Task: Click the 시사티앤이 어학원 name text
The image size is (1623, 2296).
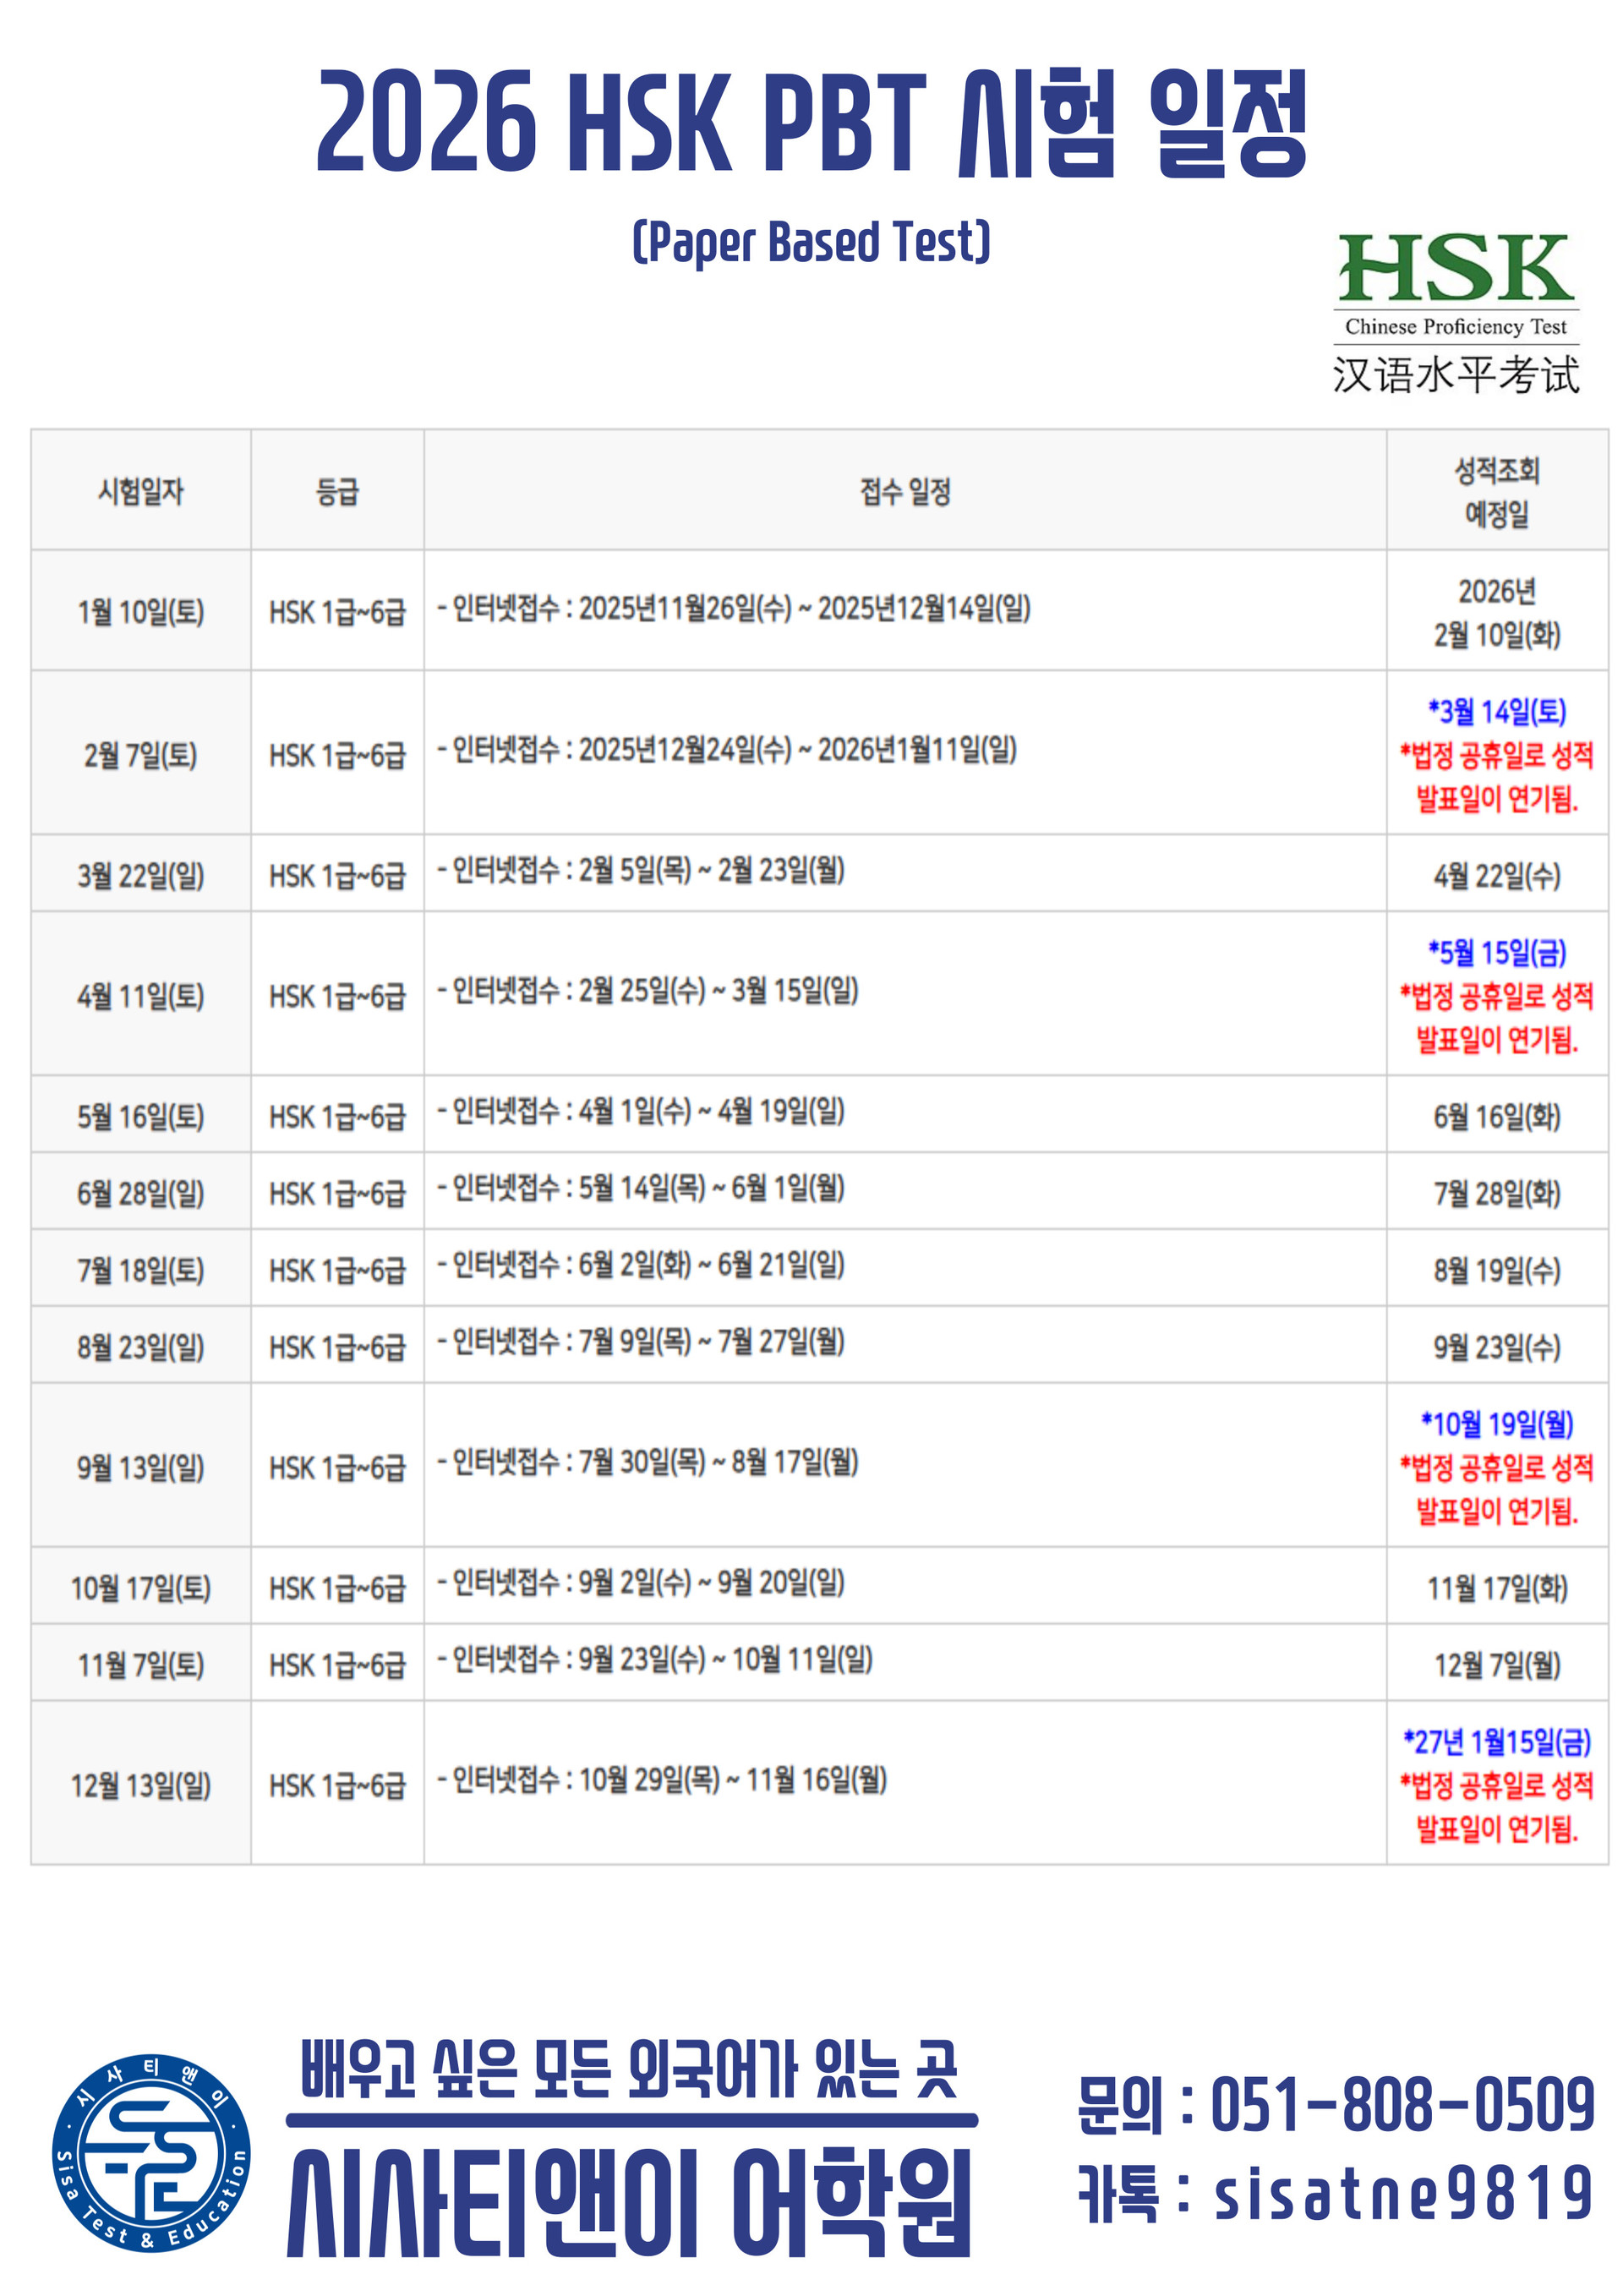Action: 630,2203
